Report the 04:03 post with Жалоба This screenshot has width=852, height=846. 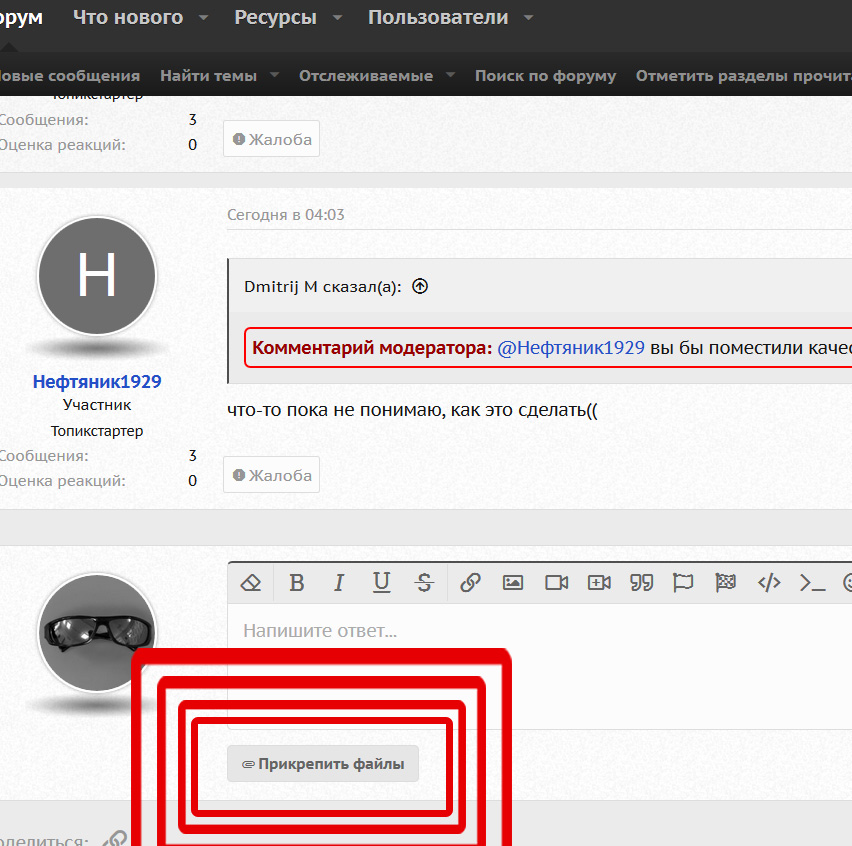pos(271,475)
